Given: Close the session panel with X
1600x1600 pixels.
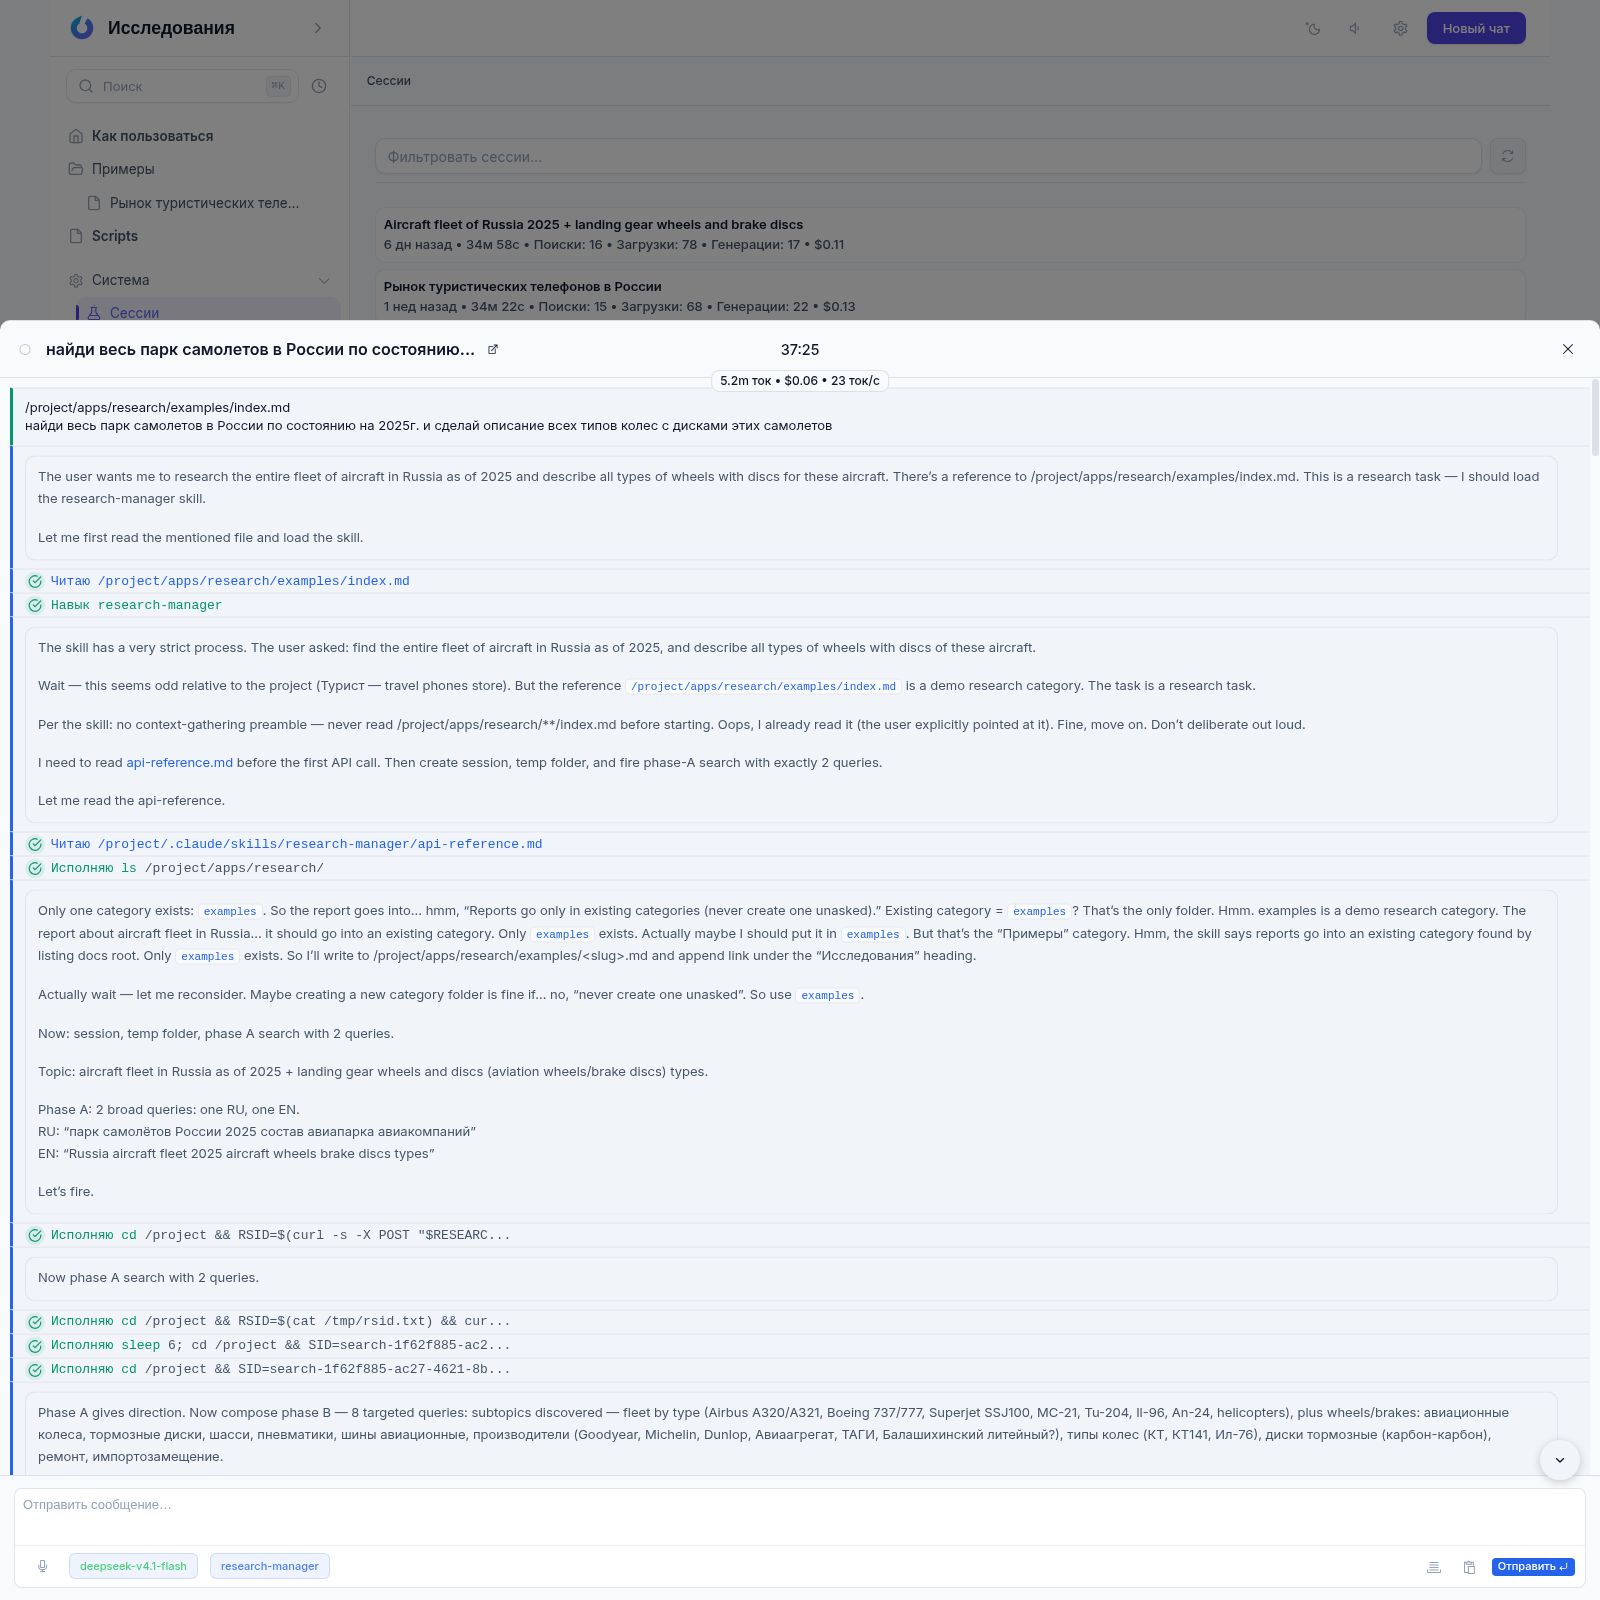Looking at the screenshot, I should (1568, 349).
